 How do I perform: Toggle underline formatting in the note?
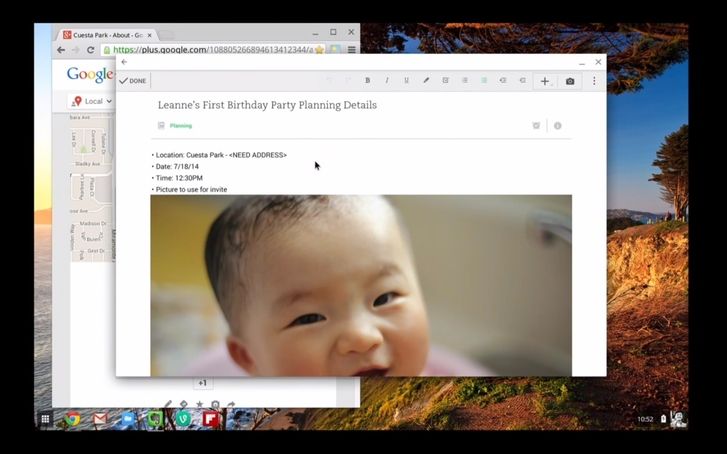406,81
